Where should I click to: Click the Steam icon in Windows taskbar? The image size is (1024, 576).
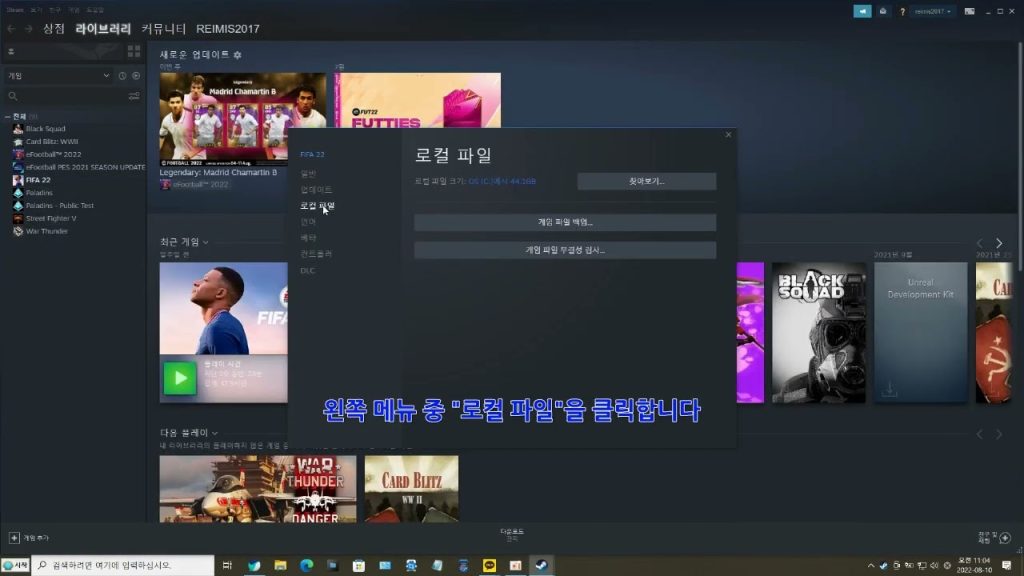coord(541,565)
